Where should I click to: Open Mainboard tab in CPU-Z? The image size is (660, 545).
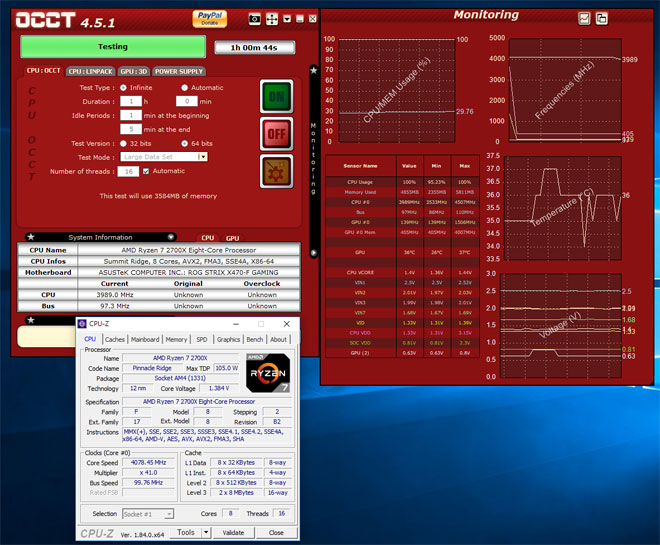coord(145,339)
